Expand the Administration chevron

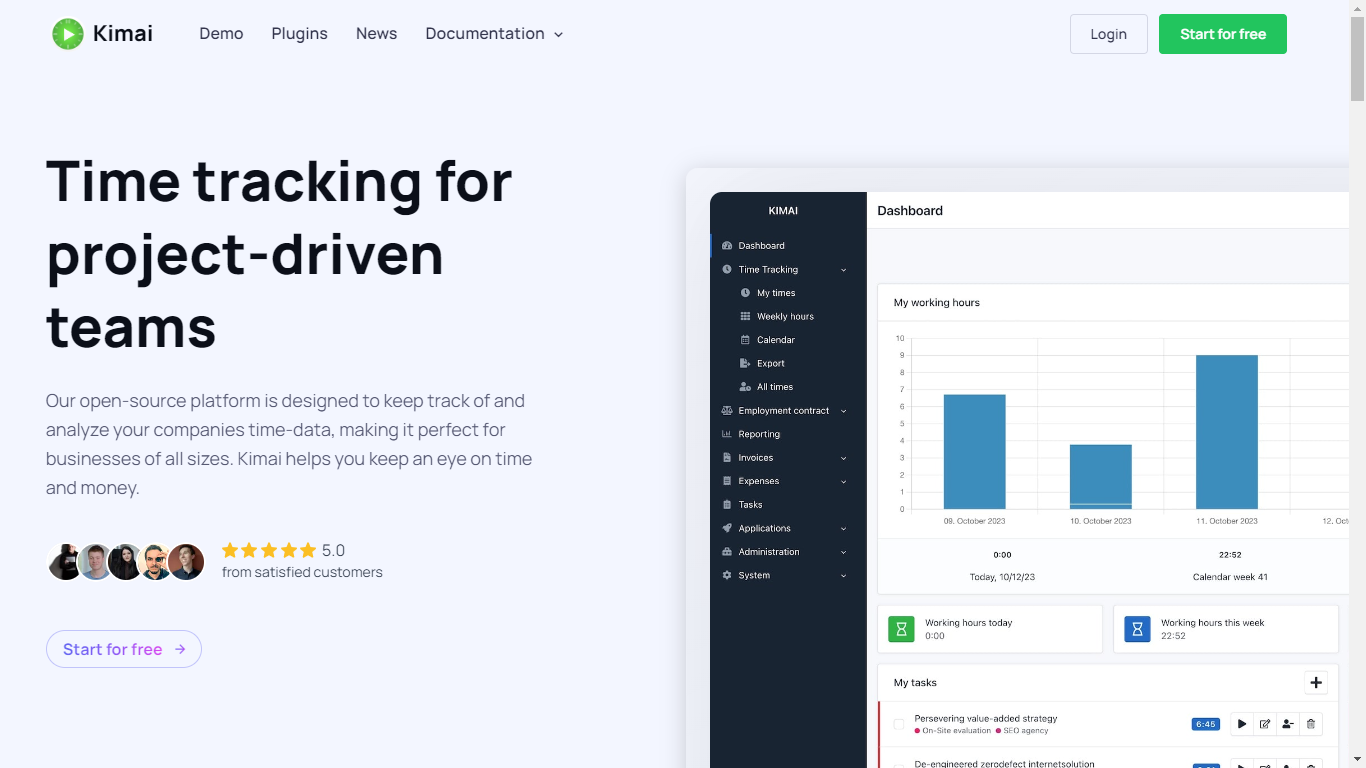tap(844, 552)
